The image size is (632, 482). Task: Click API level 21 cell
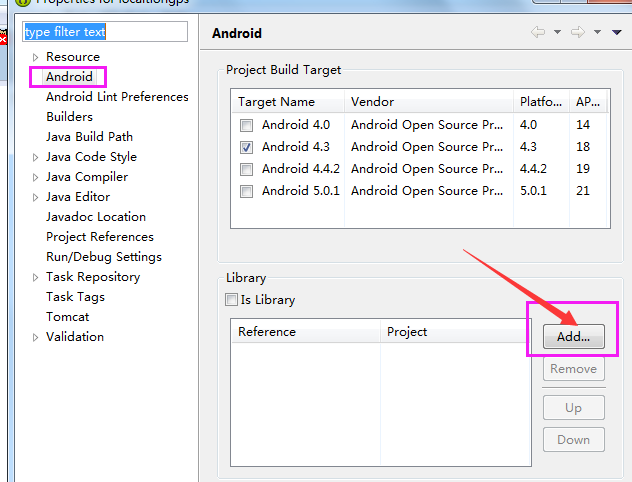tap(583, 190)
